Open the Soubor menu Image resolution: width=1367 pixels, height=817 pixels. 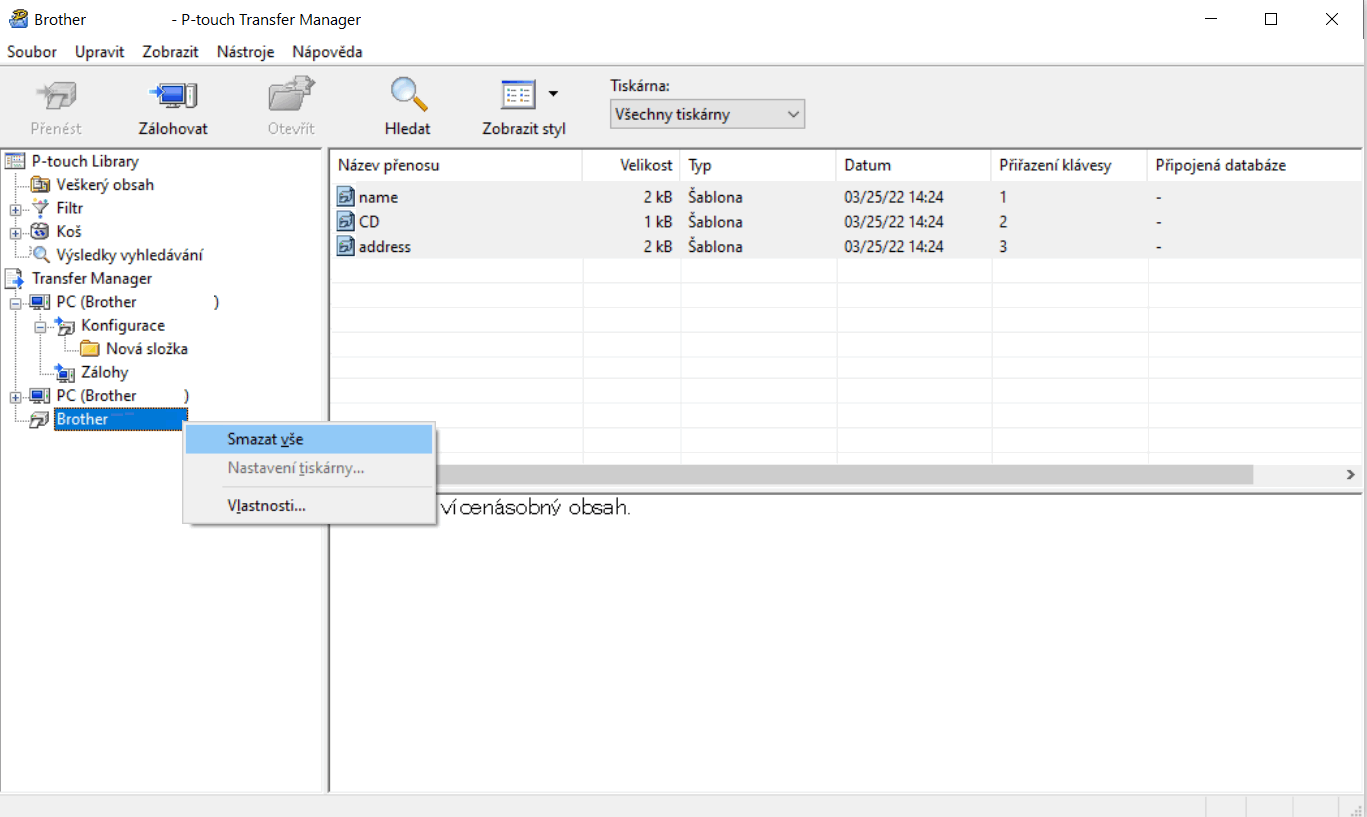[x=32, y=51]
